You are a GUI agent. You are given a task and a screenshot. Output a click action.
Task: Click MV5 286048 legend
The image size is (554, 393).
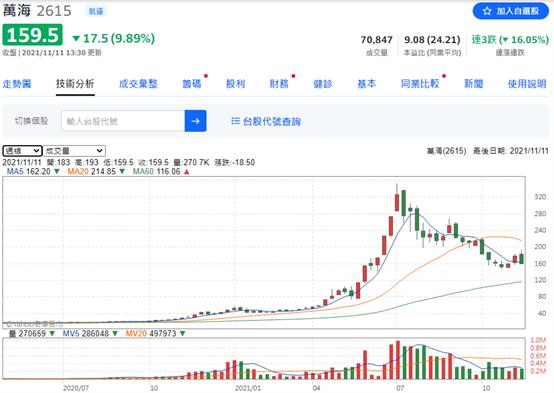90,333
